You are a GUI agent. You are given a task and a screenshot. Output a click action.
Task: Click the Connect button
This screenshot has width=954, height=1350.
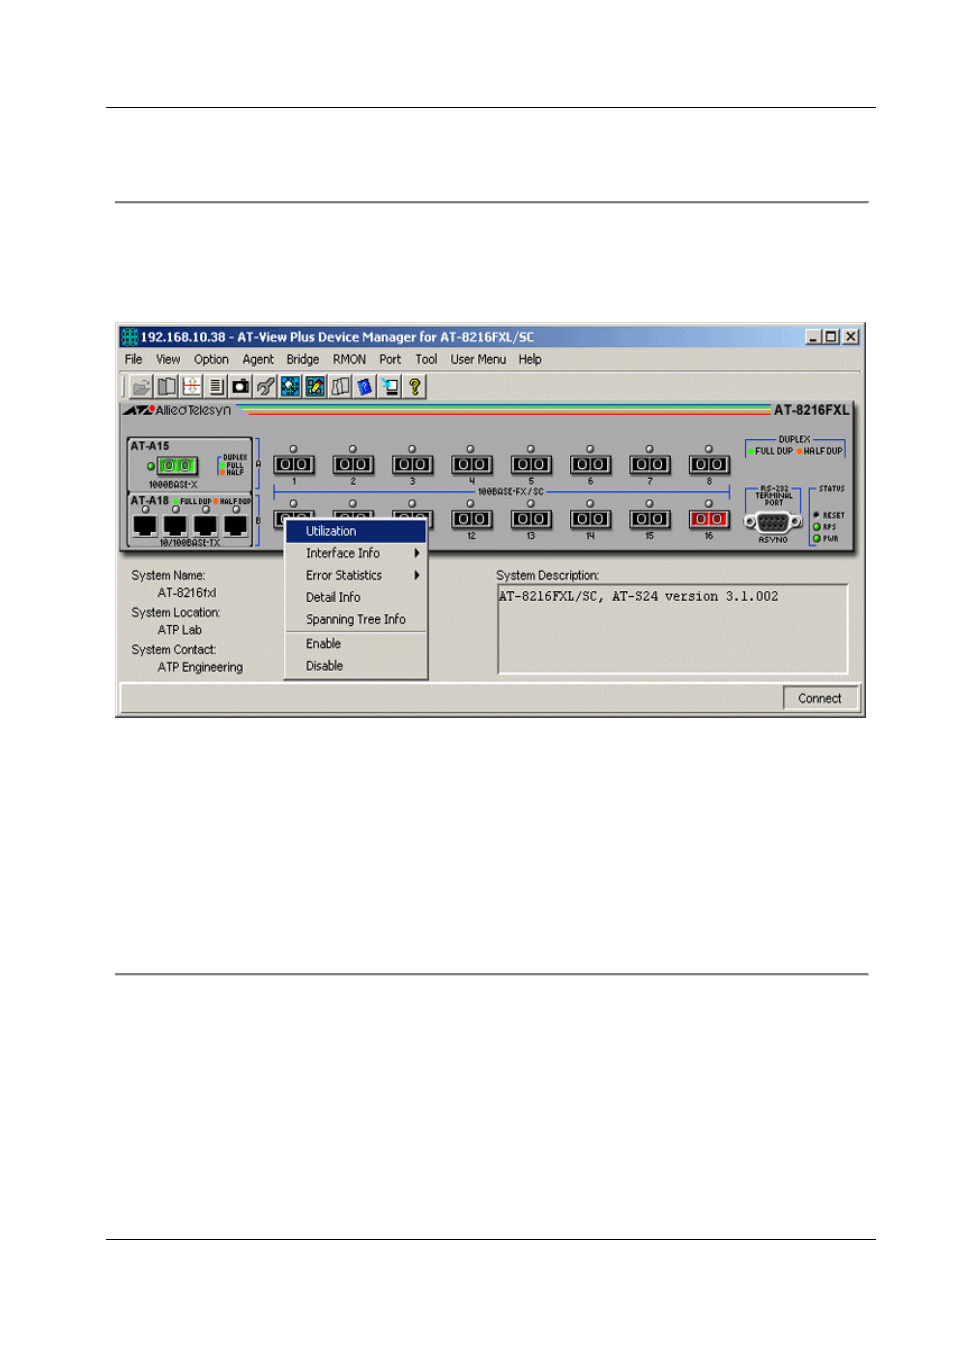[x=820, y=698]
